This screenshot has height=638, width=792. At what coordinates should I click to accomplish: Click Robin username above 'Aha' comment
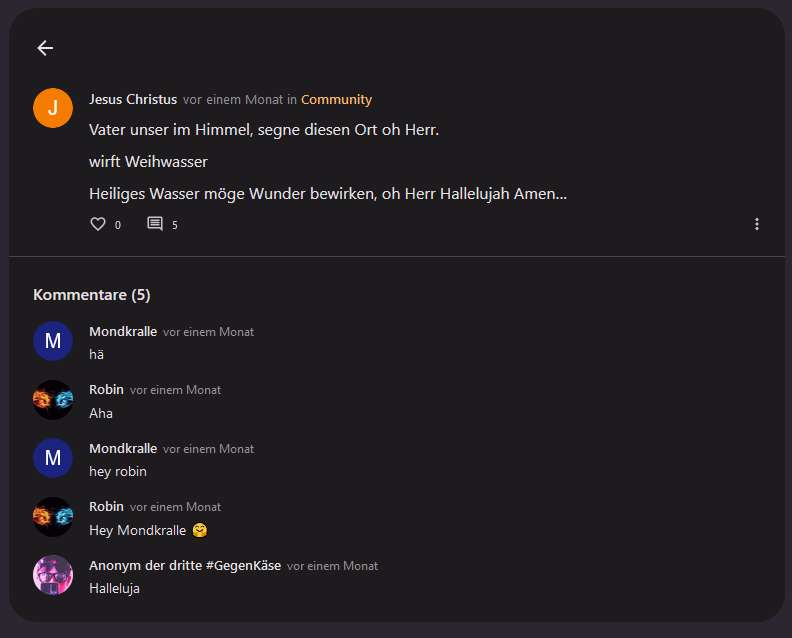(x=106, y=390)
